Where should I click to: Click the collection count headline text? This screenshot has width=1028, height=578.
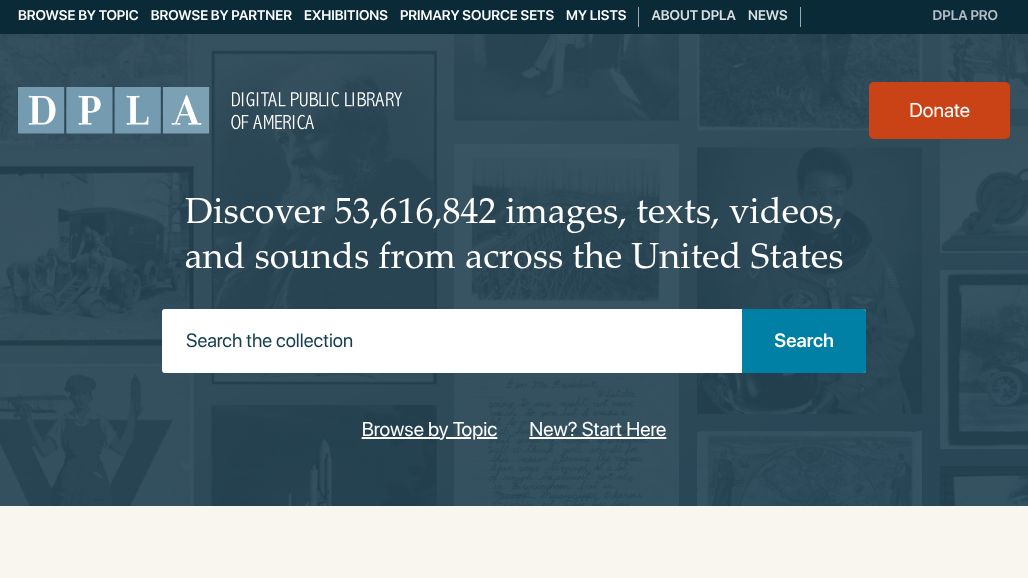[513, 232]
